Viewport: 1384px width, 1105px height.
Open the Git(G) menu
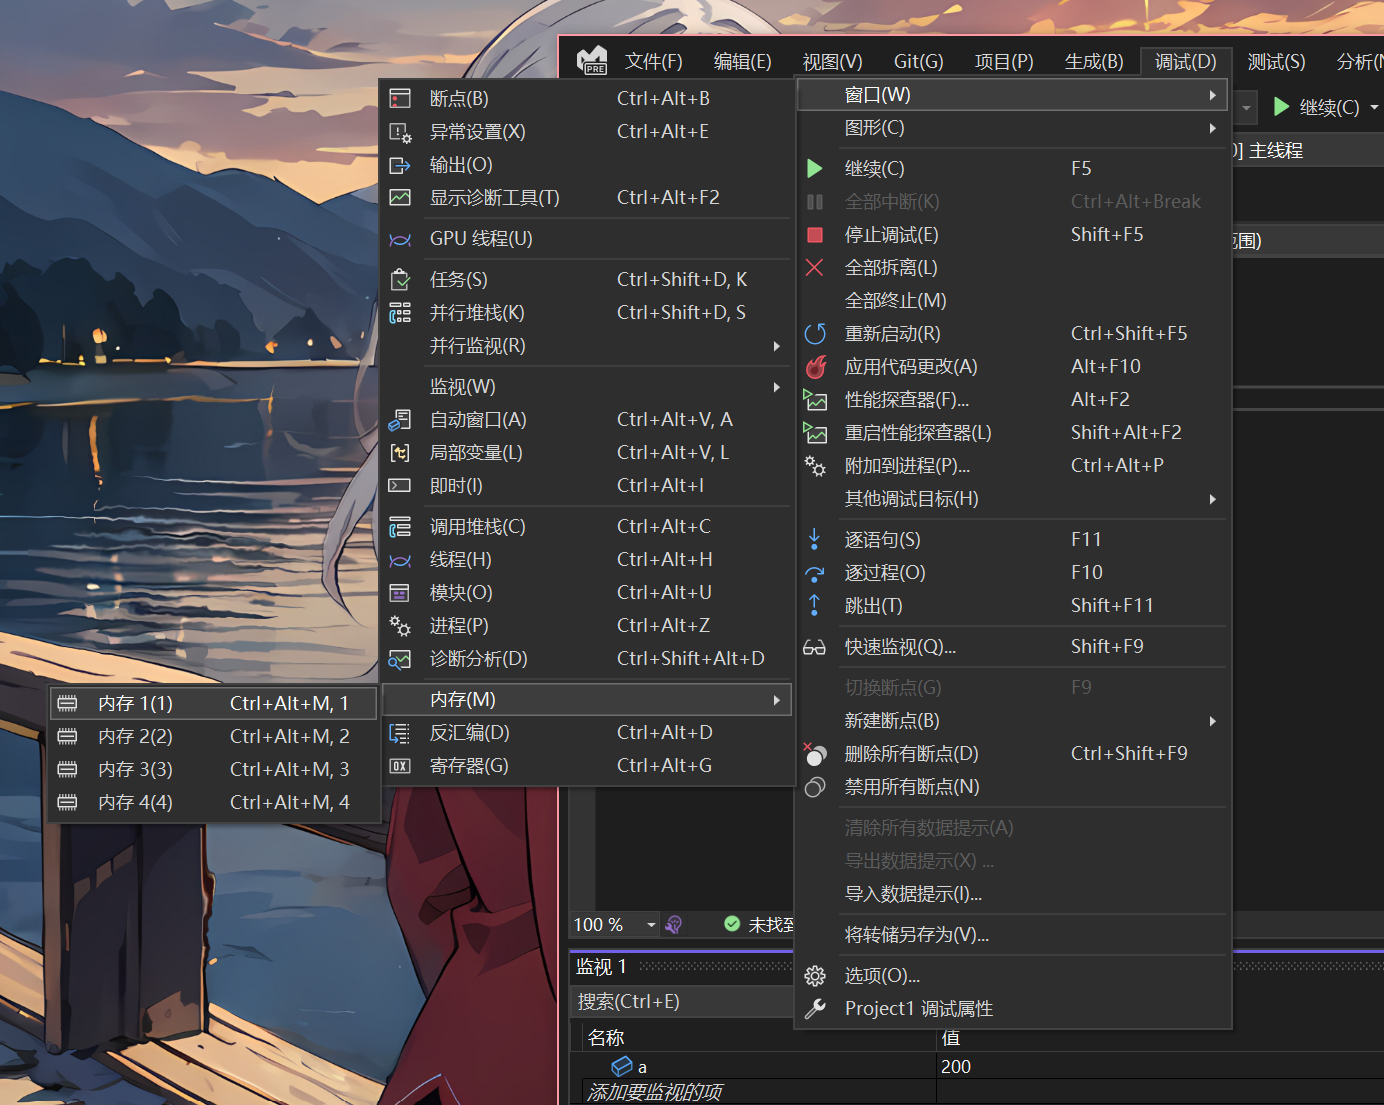click(918, 62)
